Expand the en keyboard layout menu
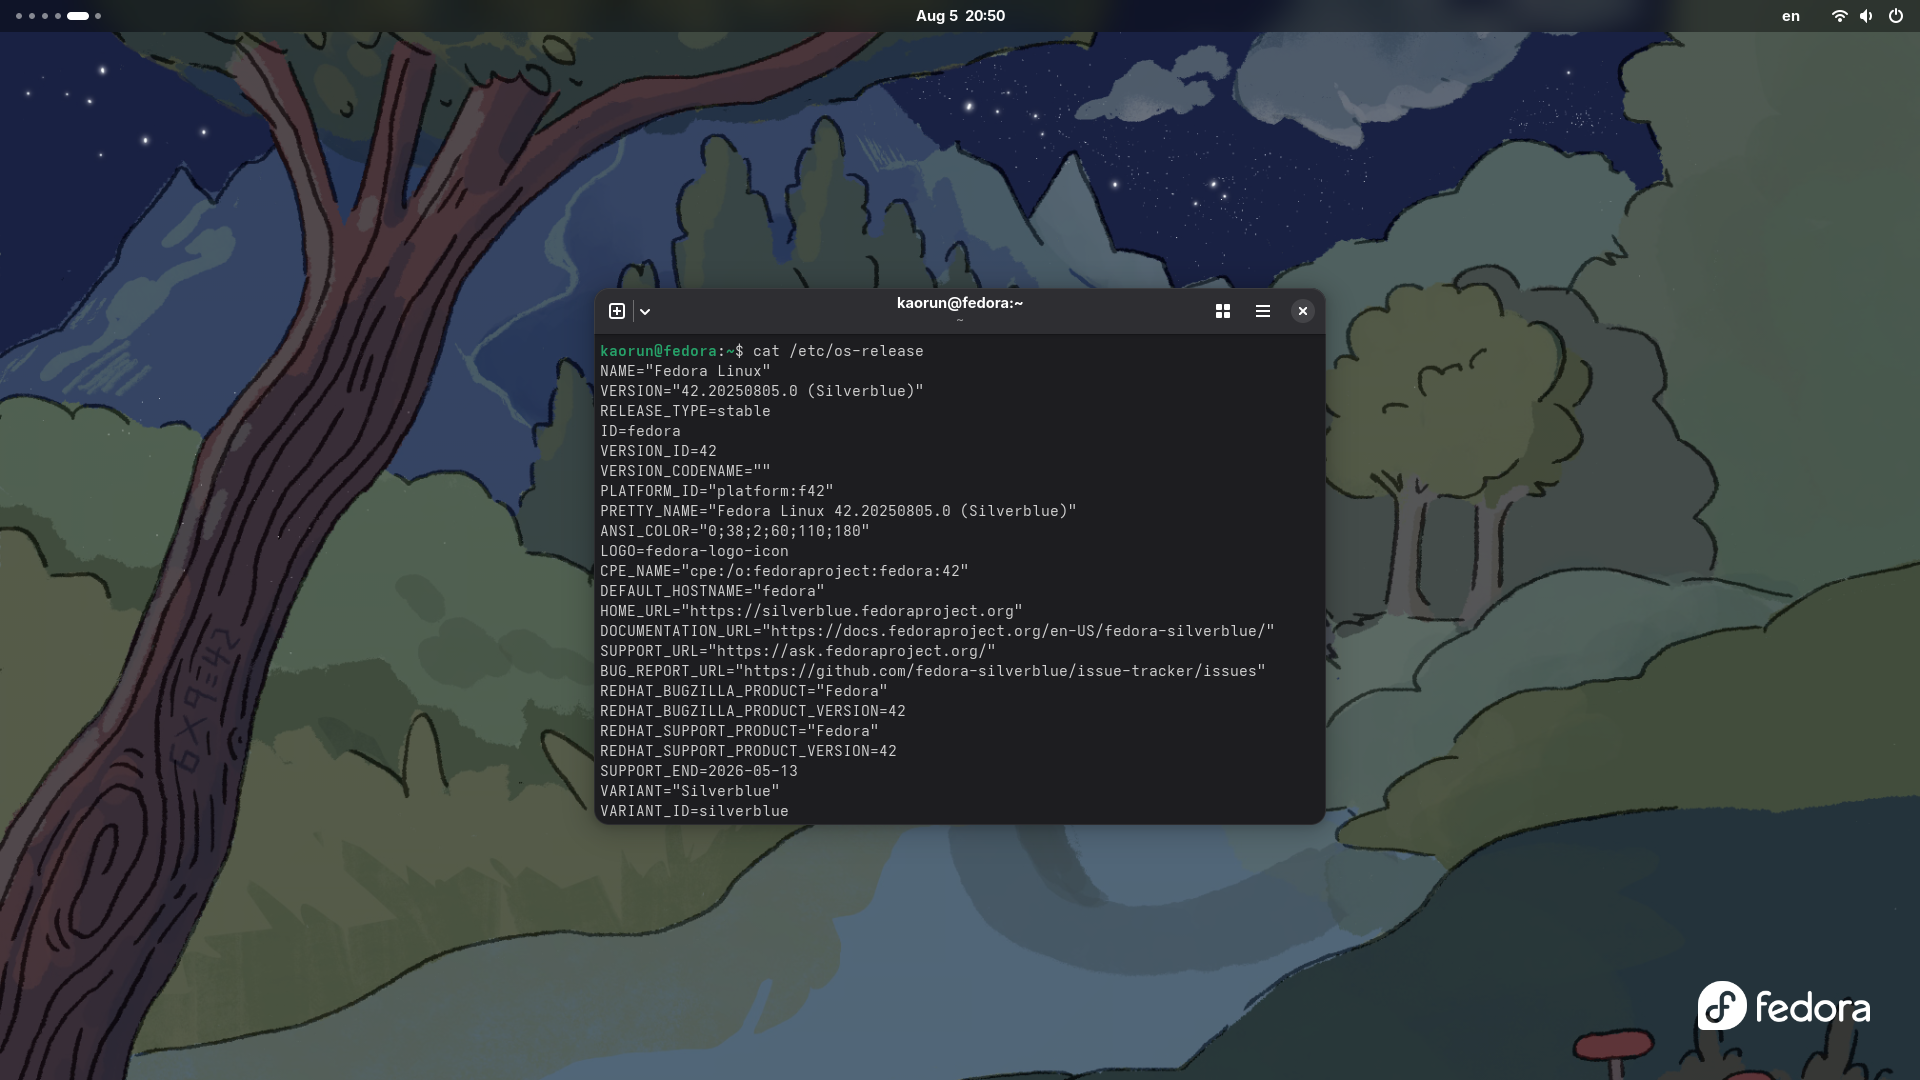The width and height of the screenshot is (1920, 1080). tap(1790, 16)
